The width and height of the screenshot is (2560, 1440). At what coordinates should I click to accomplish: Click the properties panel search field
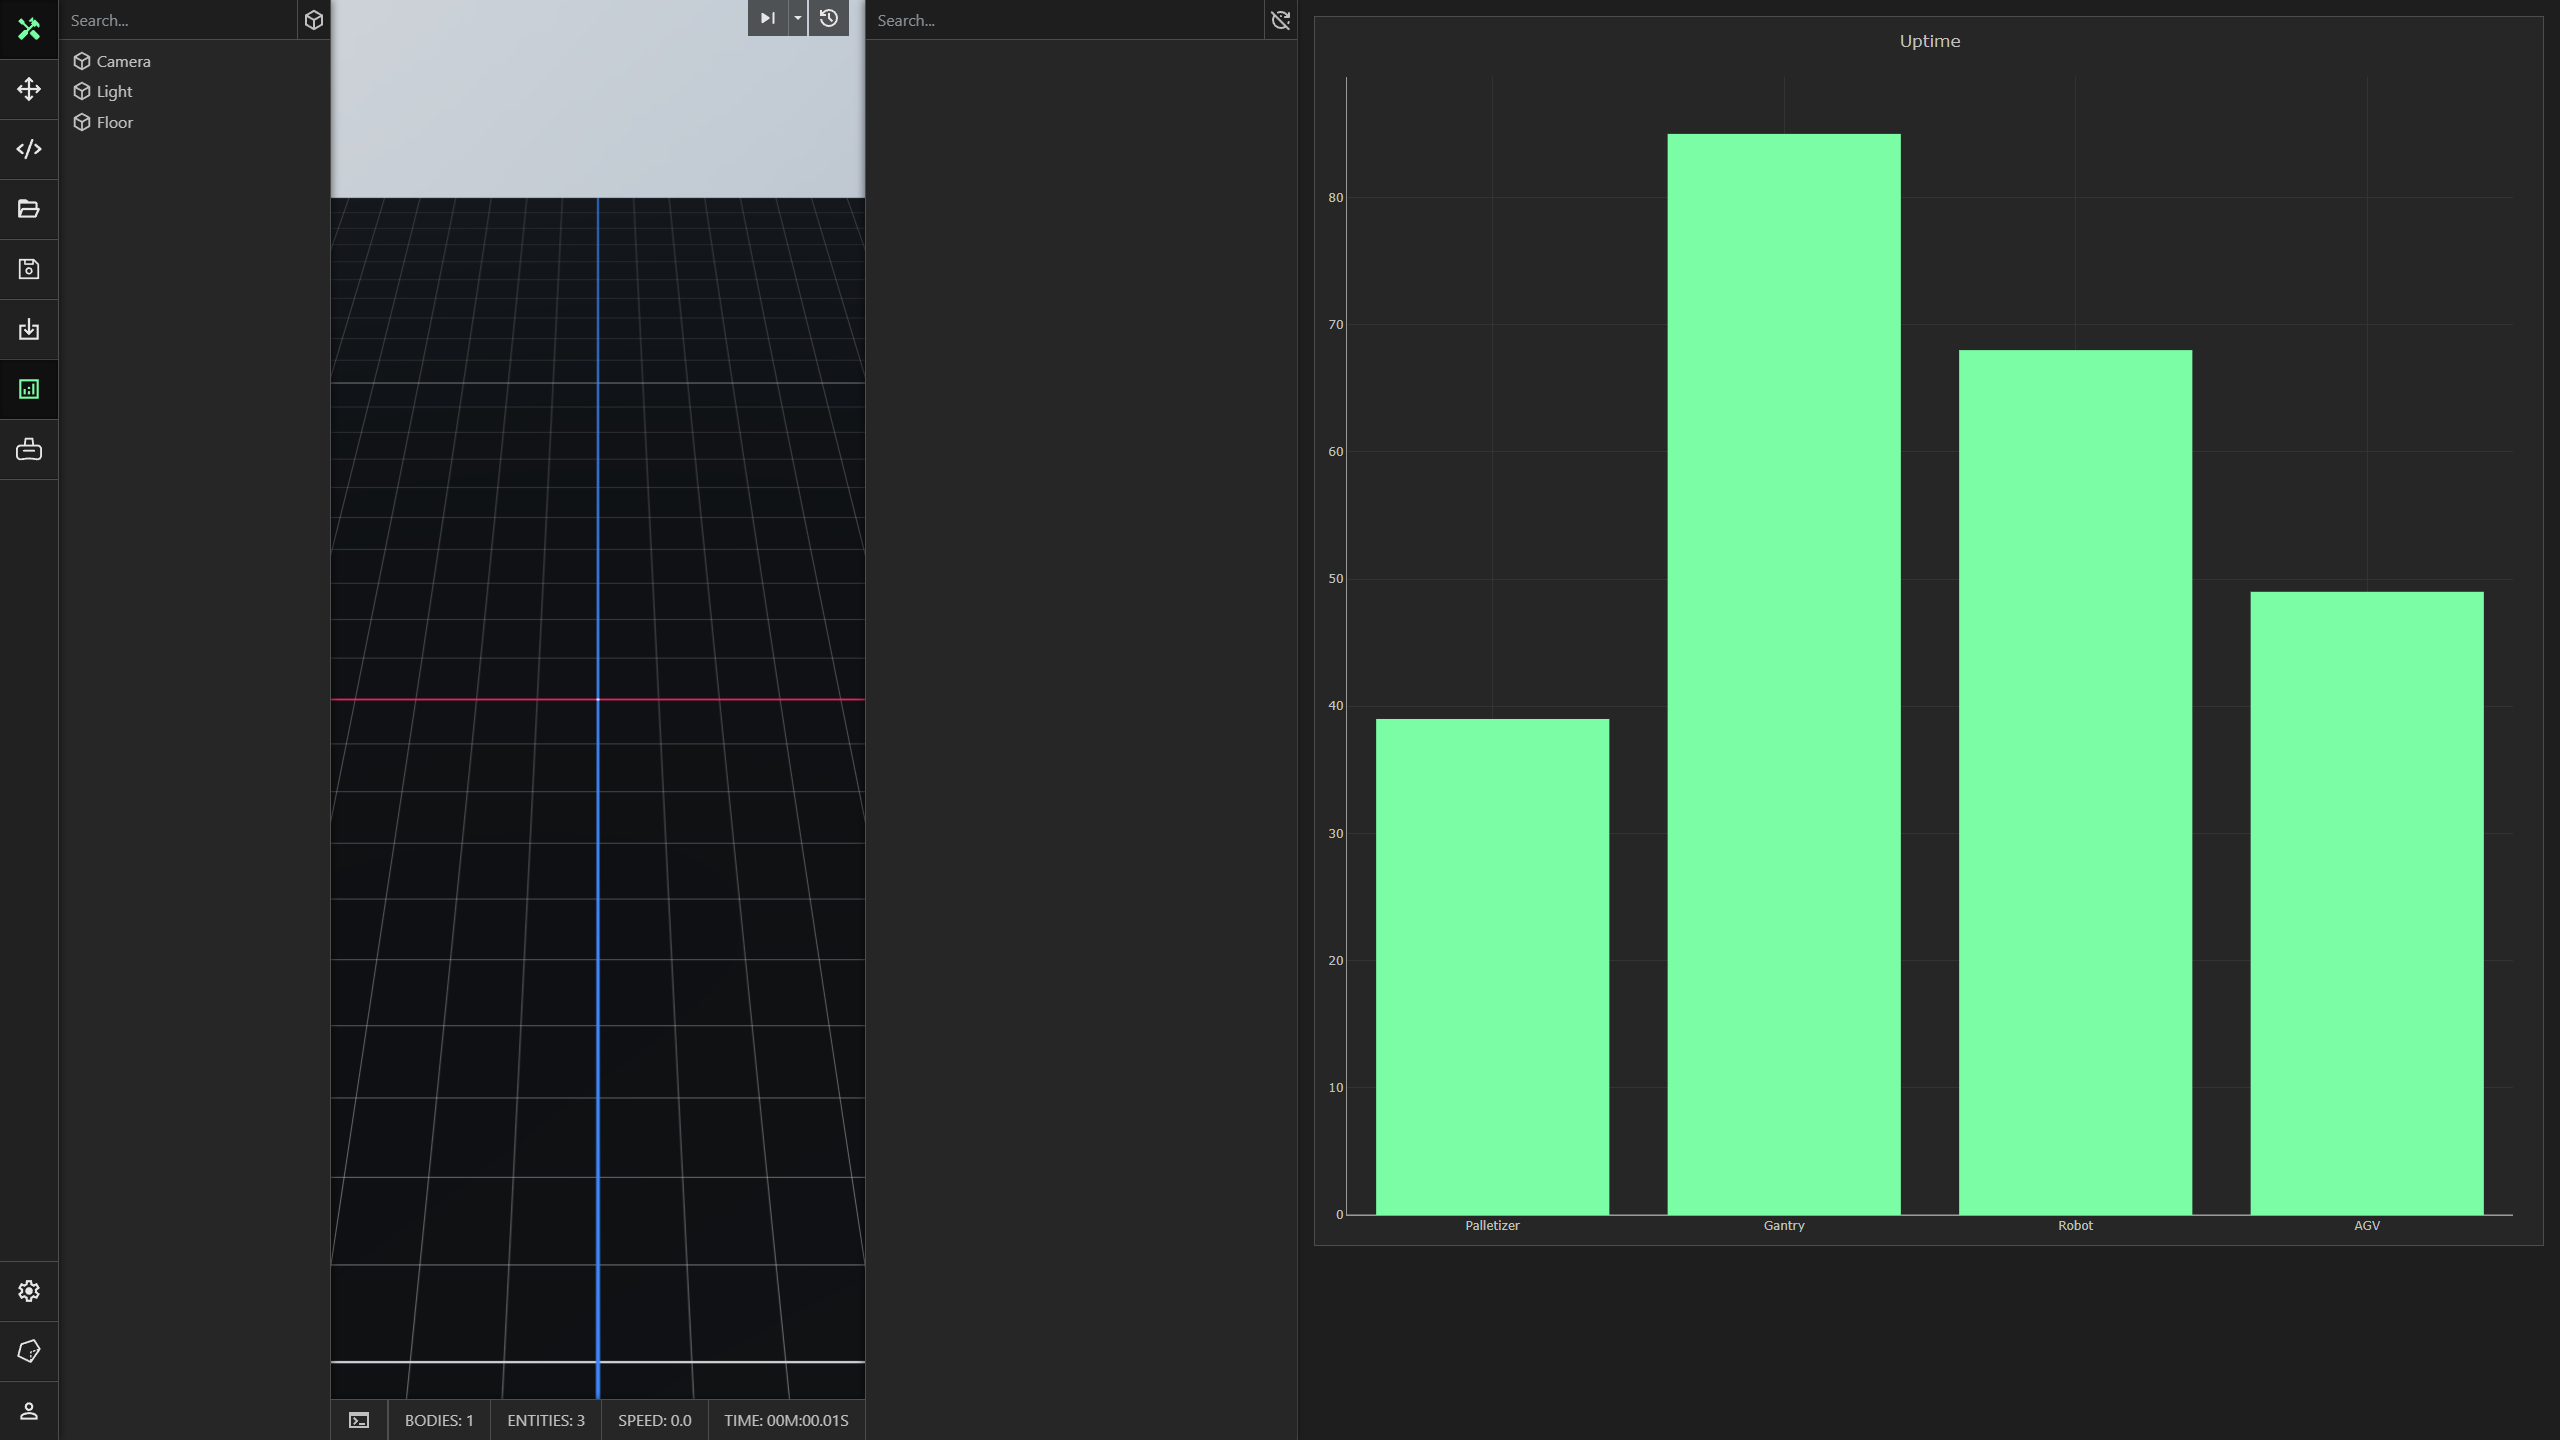(x=1065, y=20)
